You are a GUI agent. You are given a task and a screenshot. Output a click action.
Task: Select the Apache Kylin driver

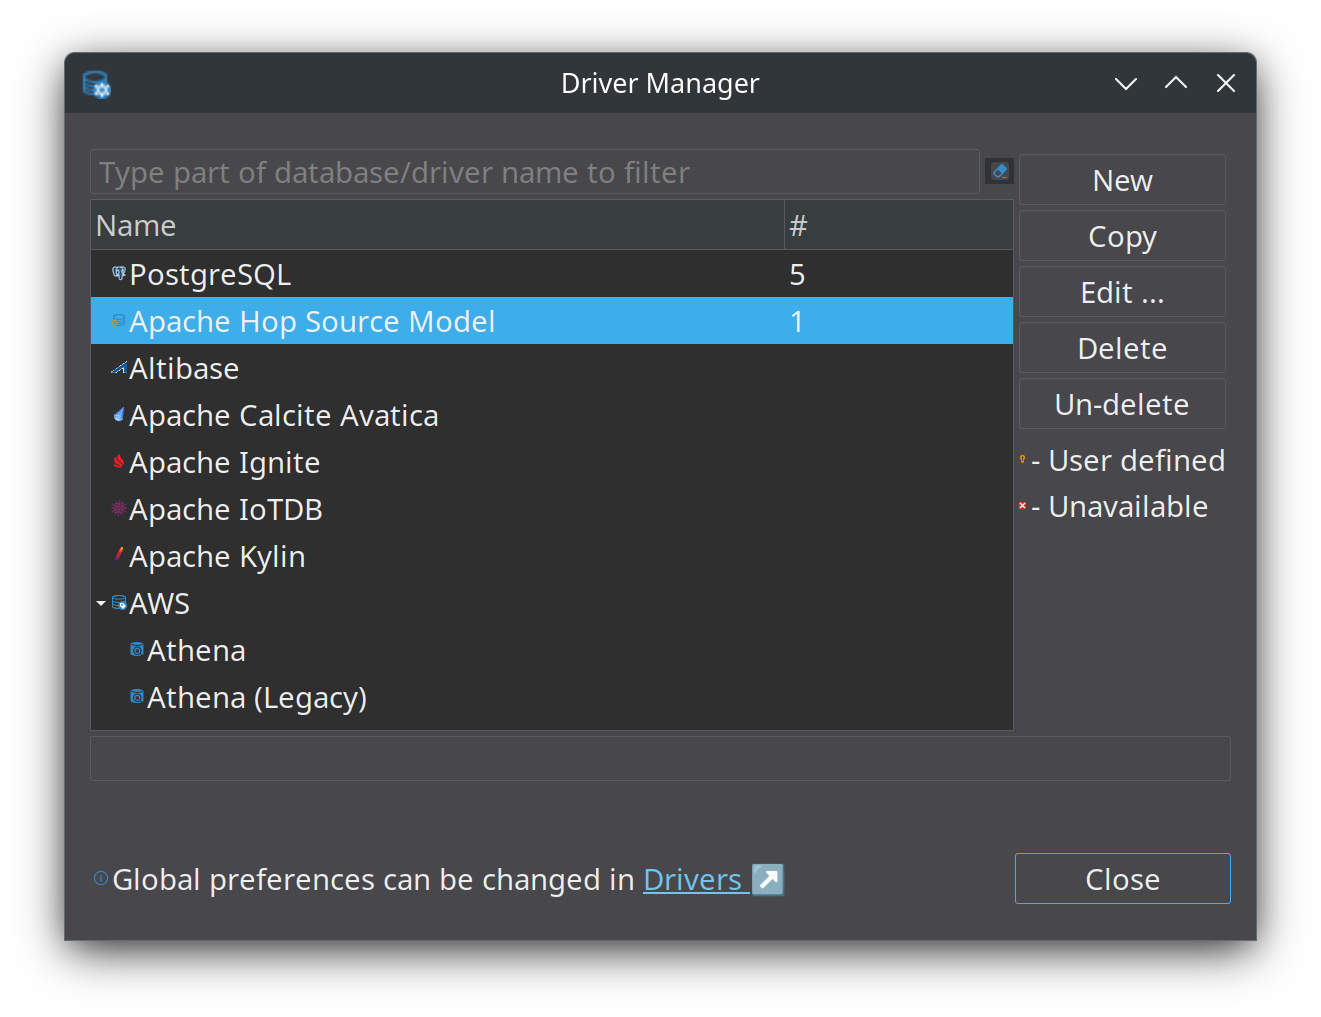coord(552,556)
